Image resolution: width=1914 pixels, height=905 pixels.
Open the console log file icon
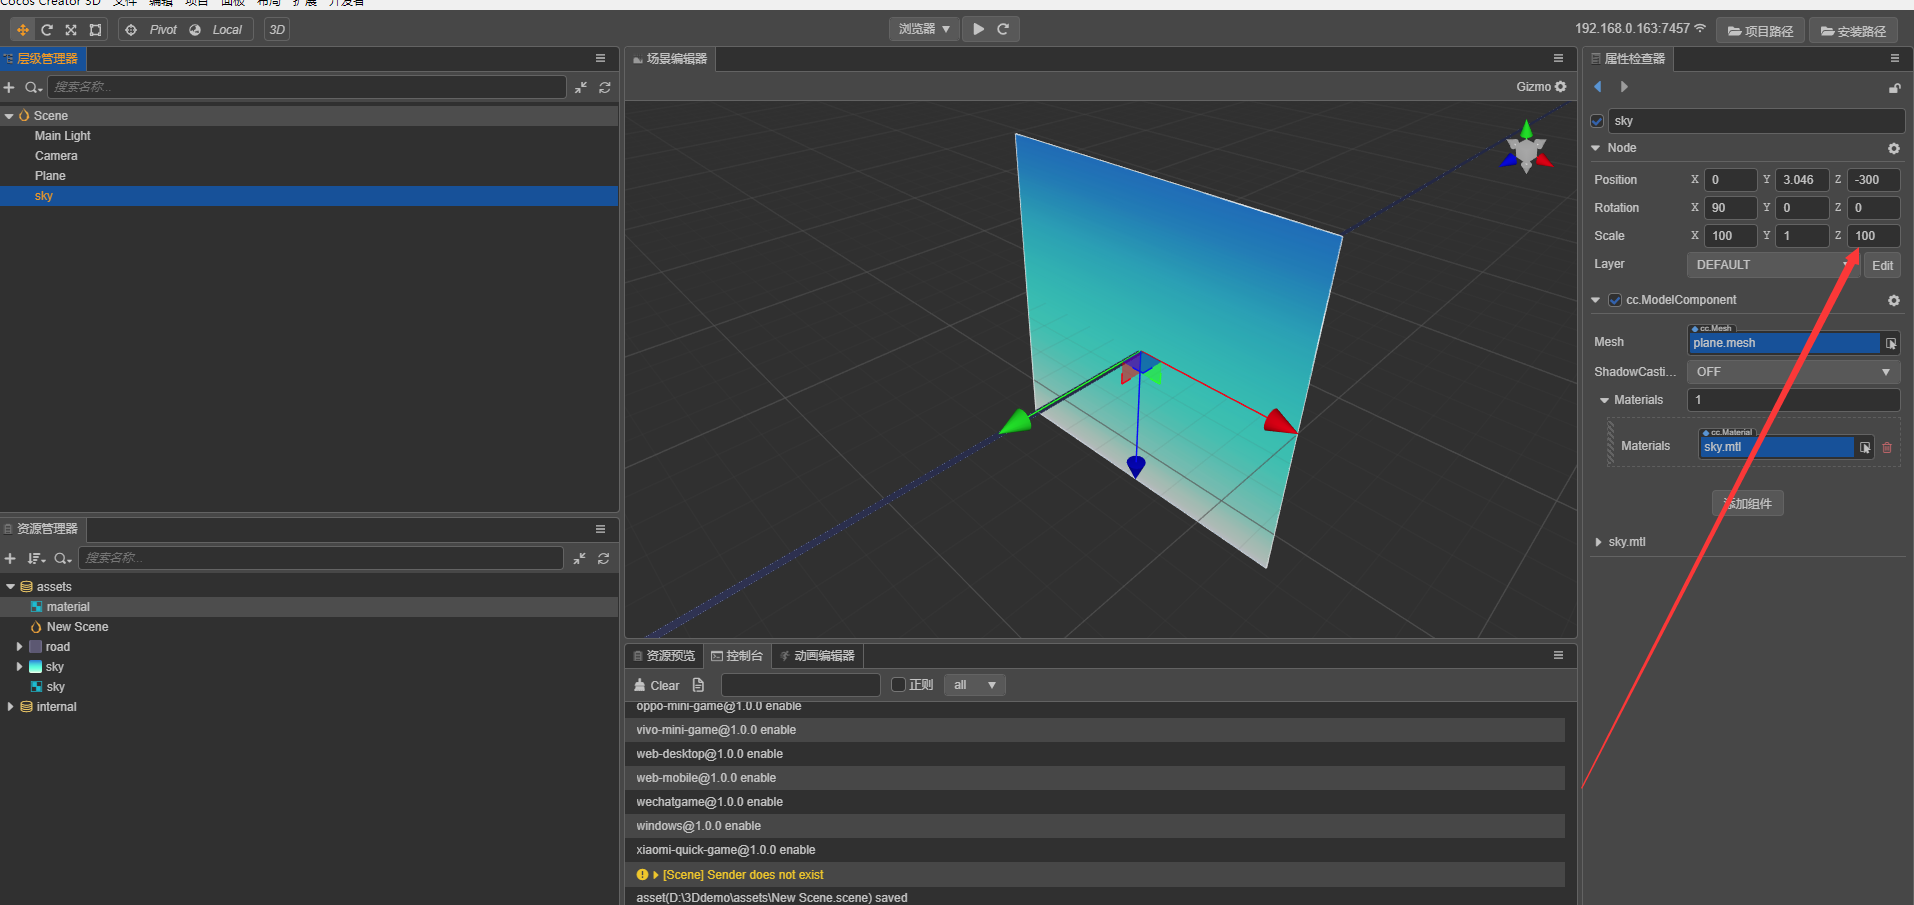[x=698, y=685]
